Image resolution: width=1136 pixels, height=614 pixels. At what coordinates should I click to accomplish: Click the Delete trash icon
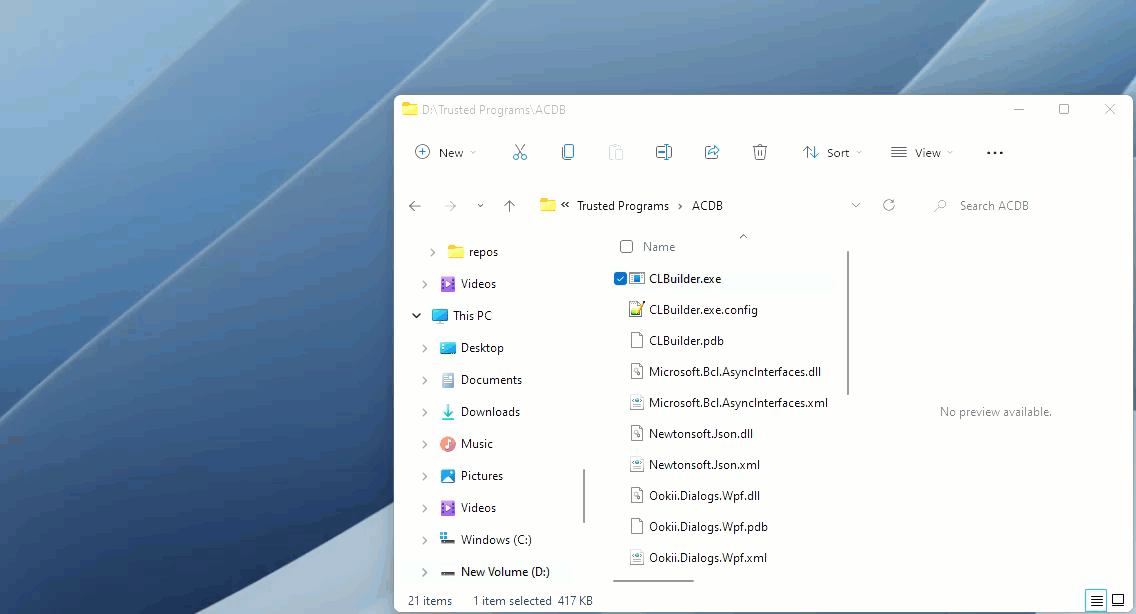coord(760,152)
